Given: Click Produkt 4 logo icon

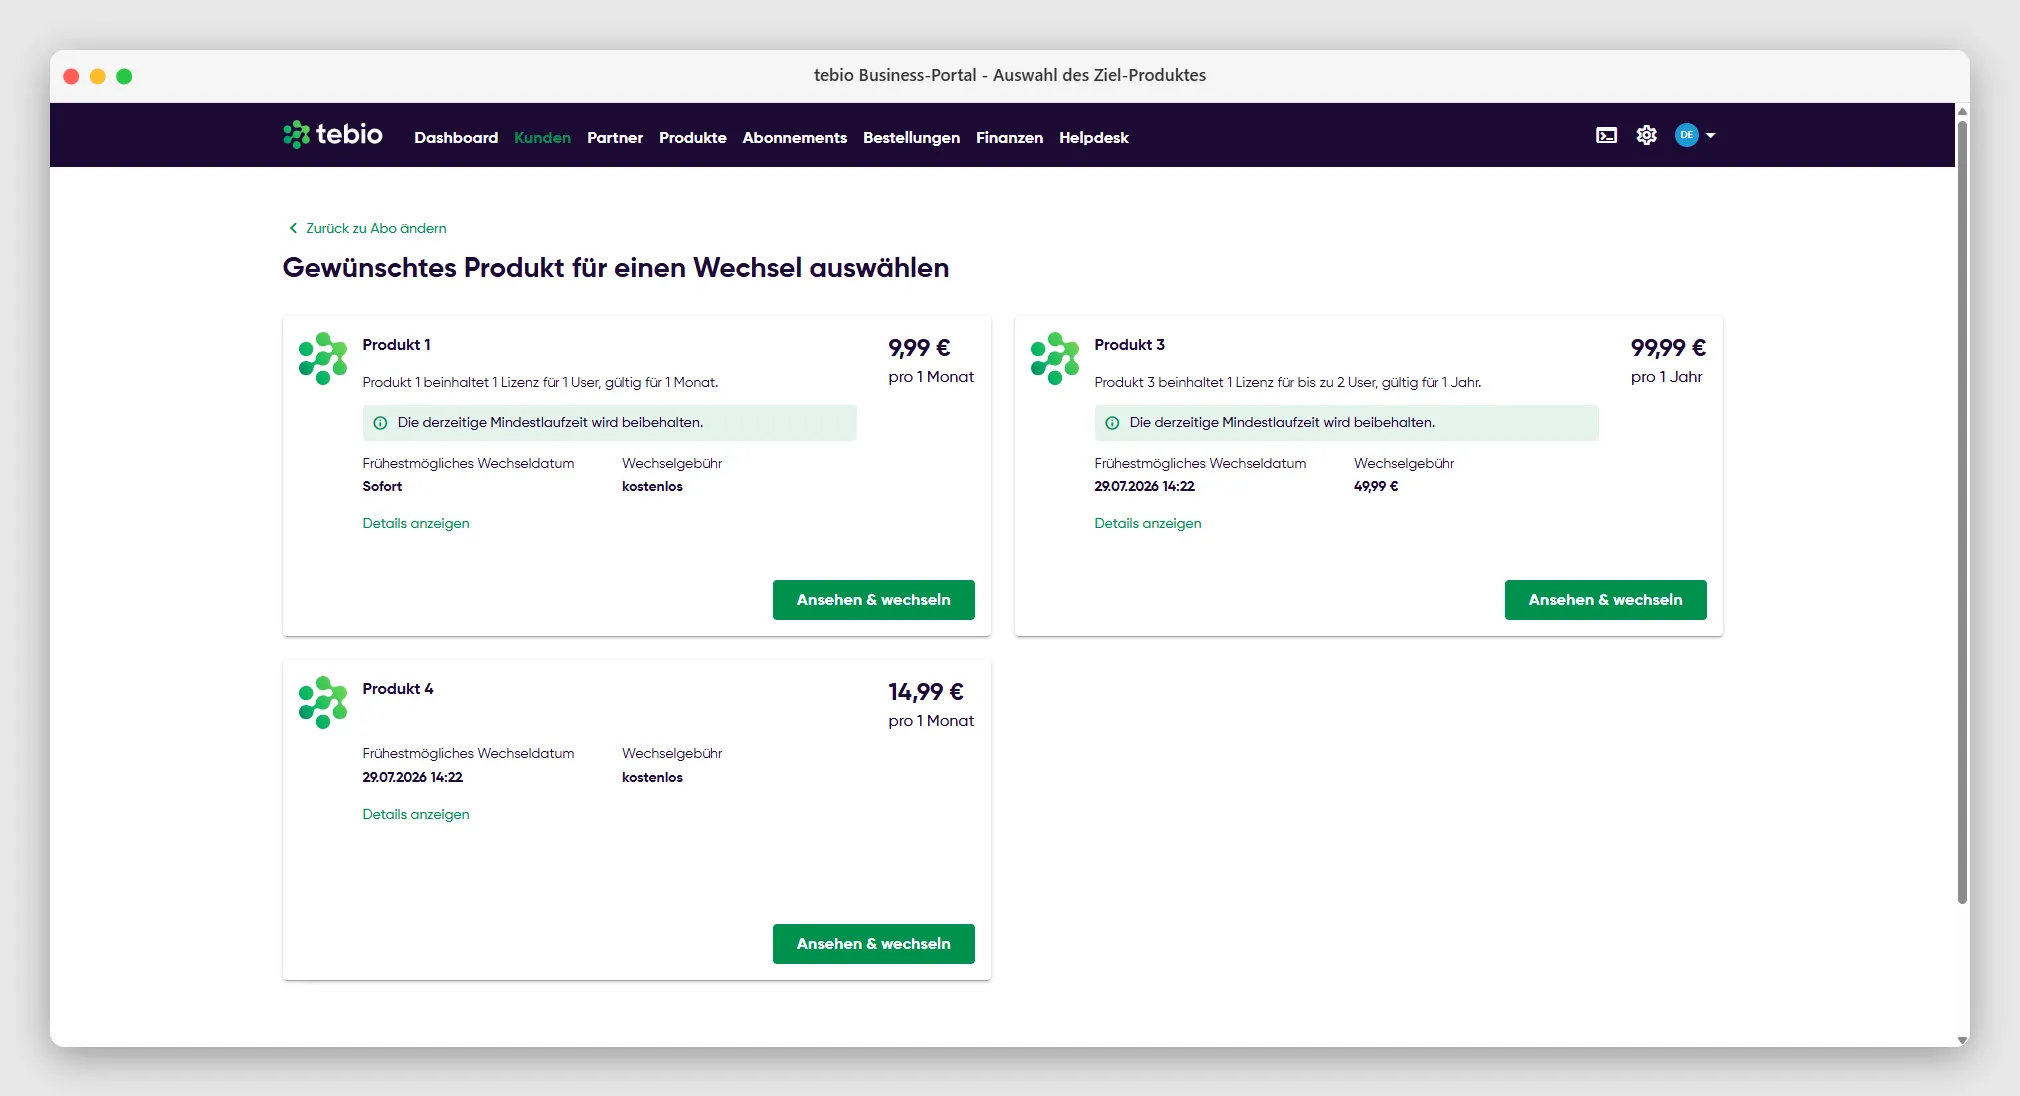Looking at the screenshot, I should coord(323,702).
